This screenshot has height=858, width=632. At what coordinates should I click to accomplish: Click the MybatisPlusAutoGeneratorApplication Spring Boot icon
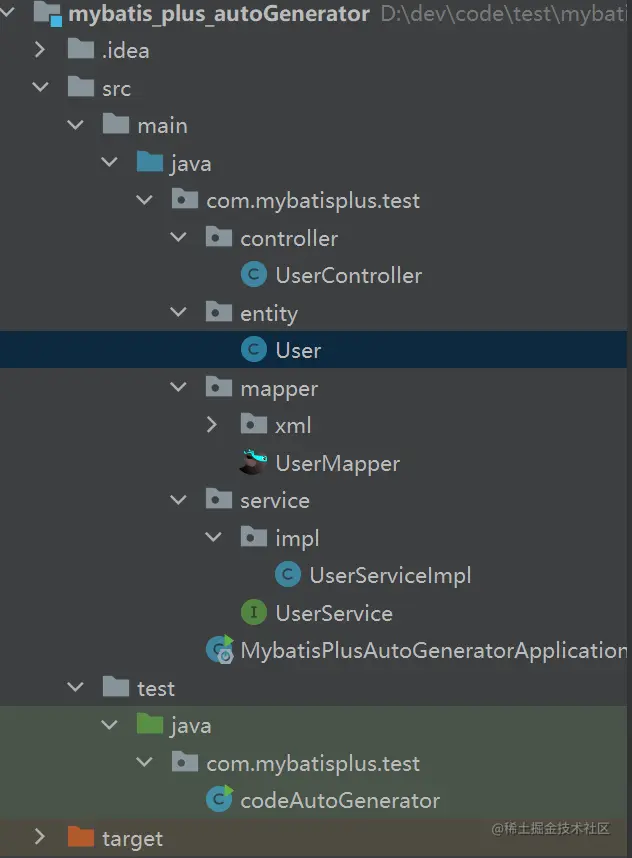(220, 650)
